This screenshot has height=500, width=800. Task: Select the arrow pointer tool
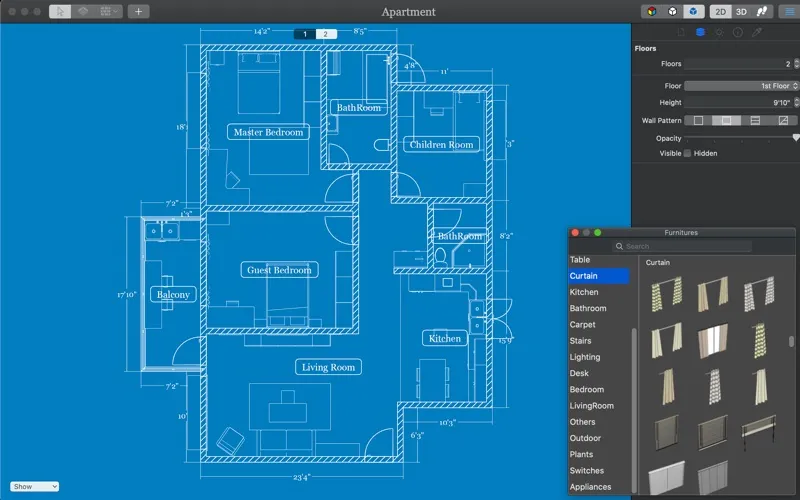point(60,11)
